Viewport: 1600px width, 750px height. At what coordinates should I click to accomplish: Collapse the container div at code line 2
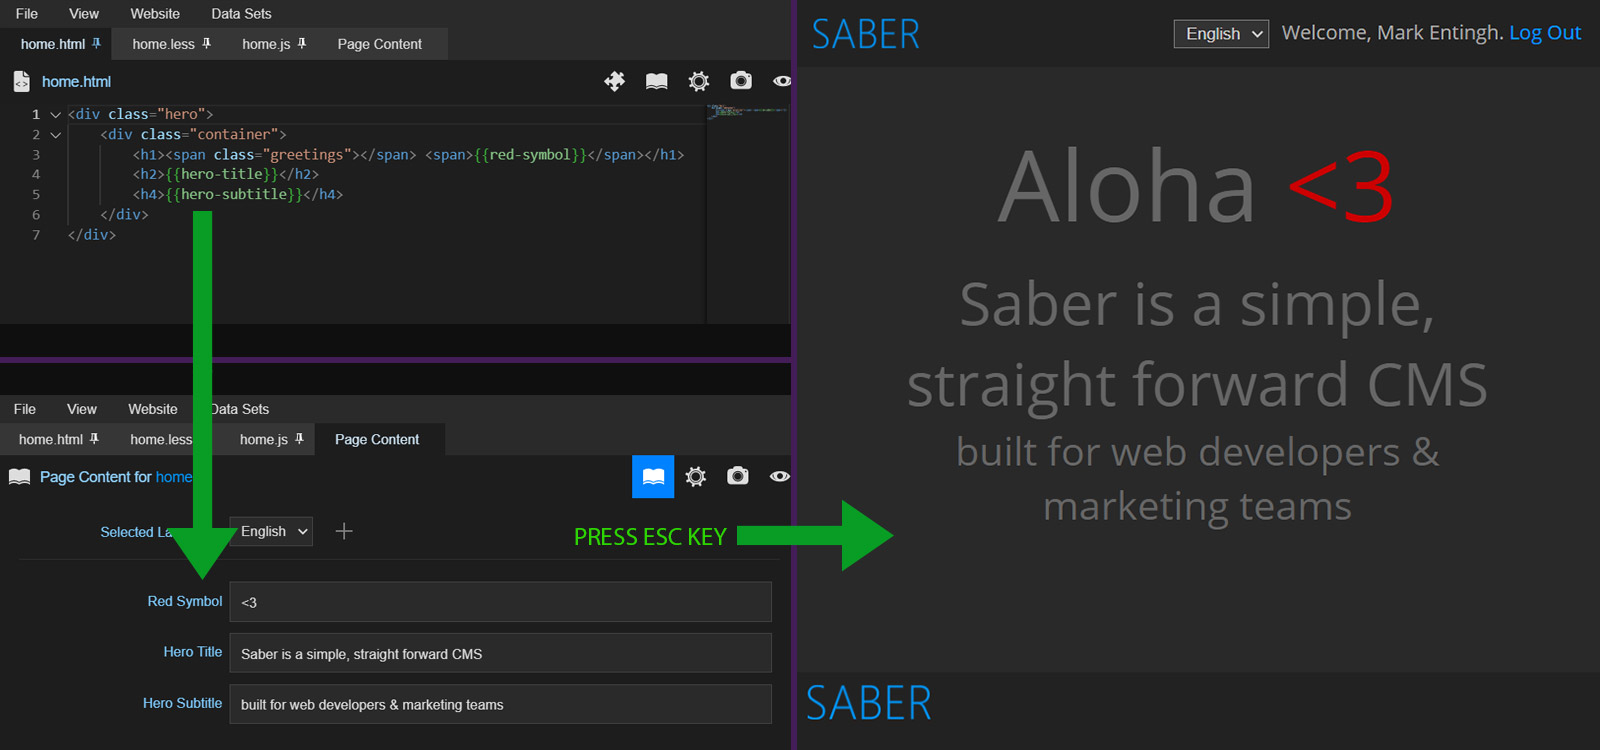coord(56,135)
